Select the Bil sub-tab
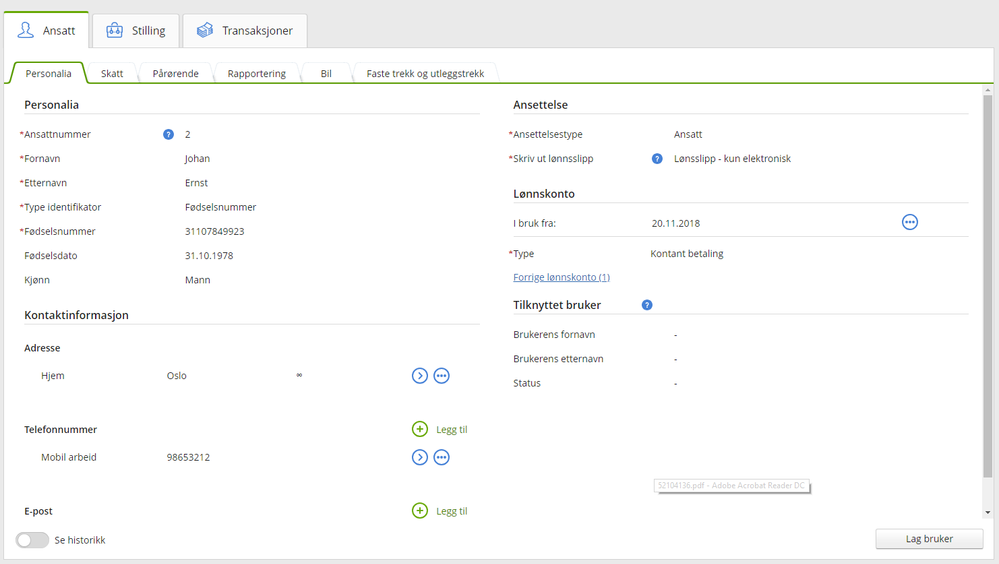Image resolution: width=999 pixels, height=564 pixels. pos(326,74)
